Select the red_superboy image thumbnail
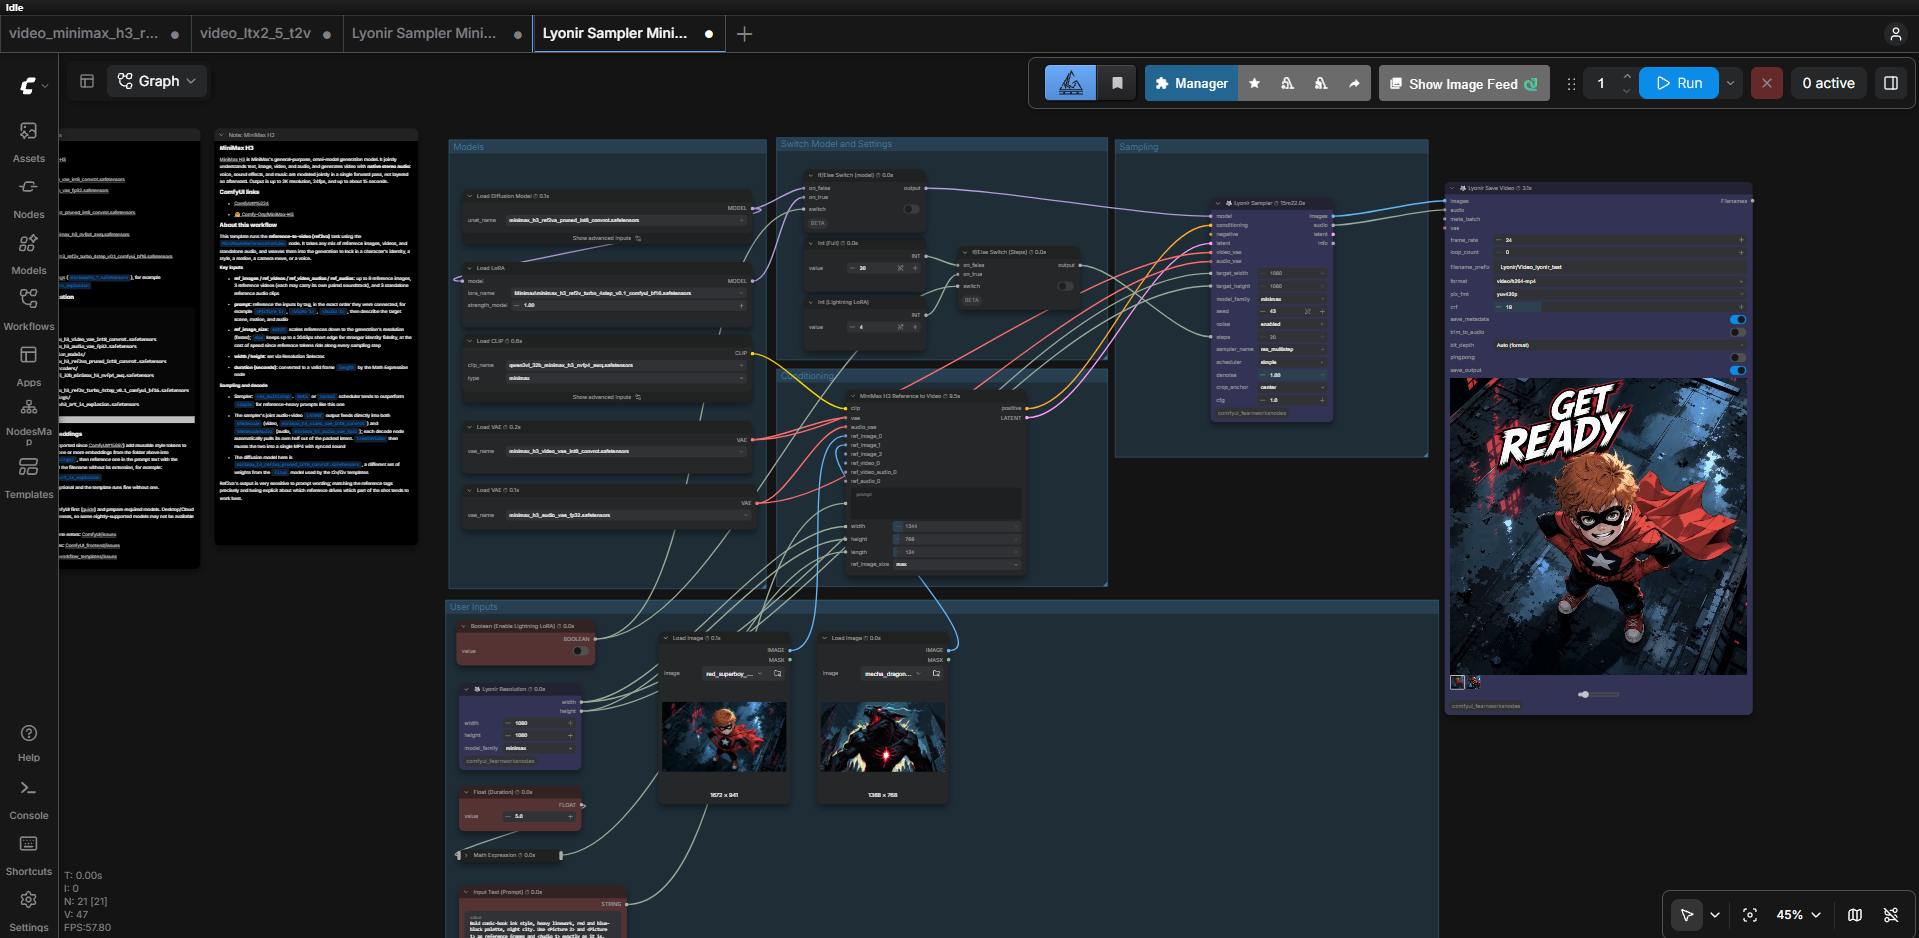Screen dimensions: 1919x938 [724, 736]
